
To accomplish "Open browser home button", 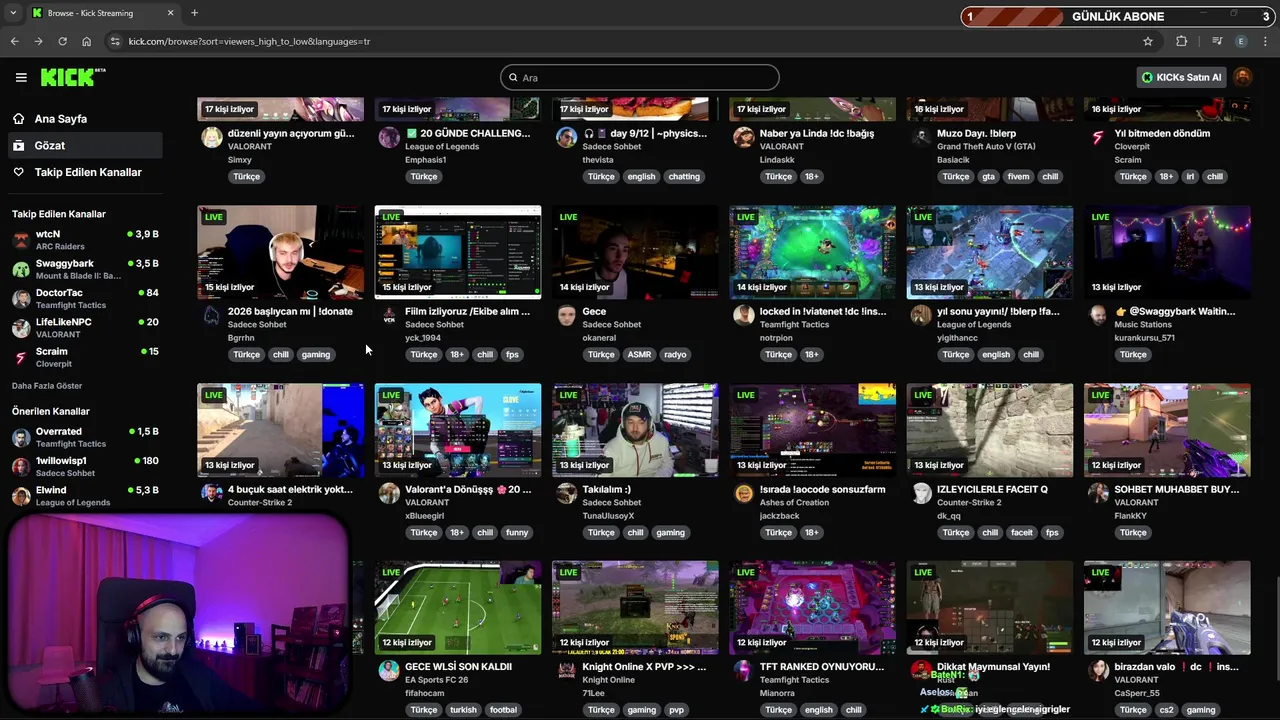I will point(86,41).
